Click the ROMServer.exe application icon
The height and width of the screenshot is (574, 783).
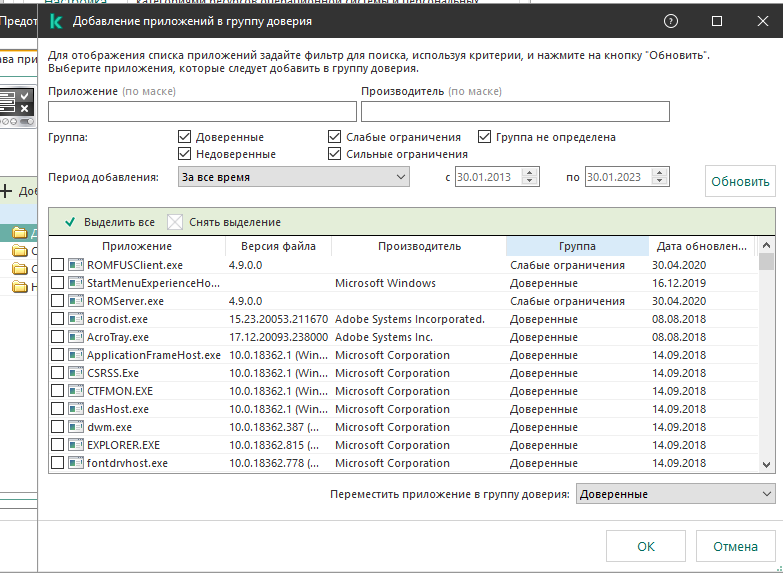[x=76, y=301]
